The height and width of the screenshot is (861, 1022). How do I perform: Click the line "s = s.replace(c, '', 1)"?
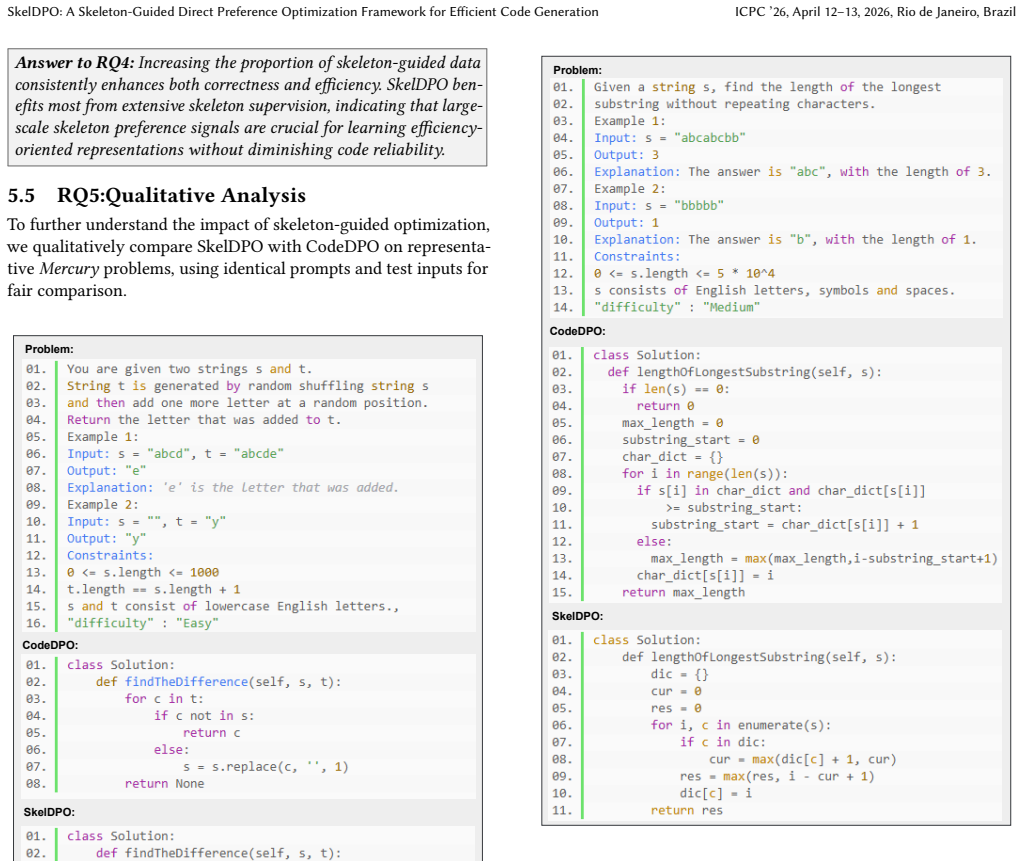tap(265, 766)
